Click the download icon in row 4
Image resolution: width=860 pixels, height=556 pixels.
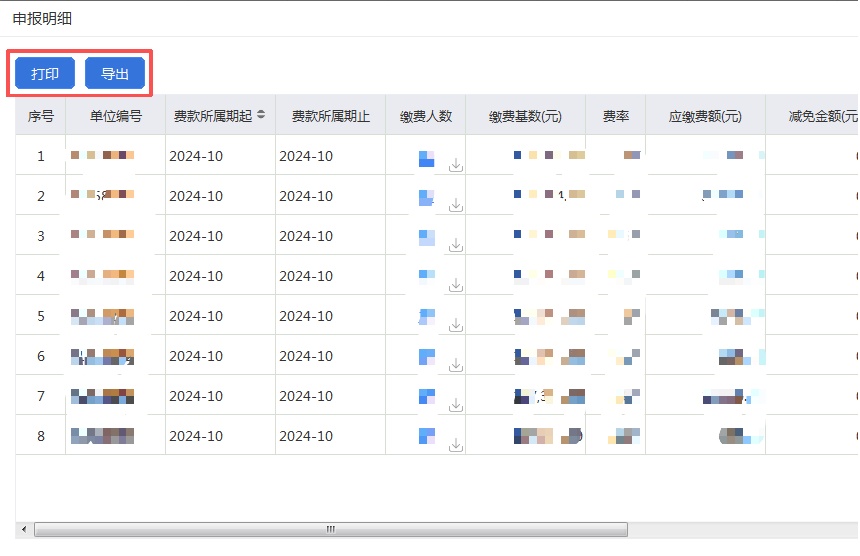[x=456, y=285]
